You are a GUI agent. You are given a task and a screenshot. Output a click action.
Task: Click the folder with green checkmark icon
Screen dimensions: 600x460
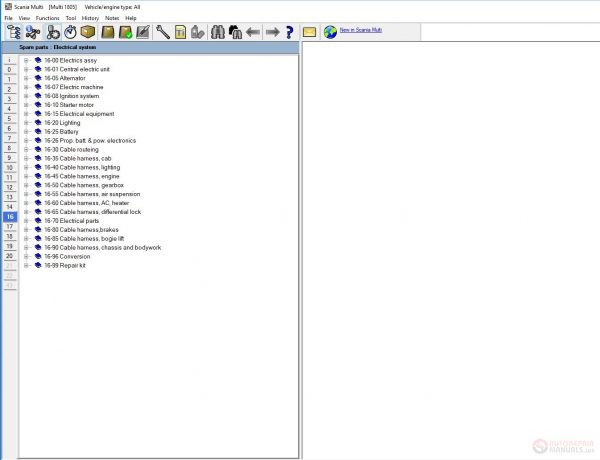point(126,32)
